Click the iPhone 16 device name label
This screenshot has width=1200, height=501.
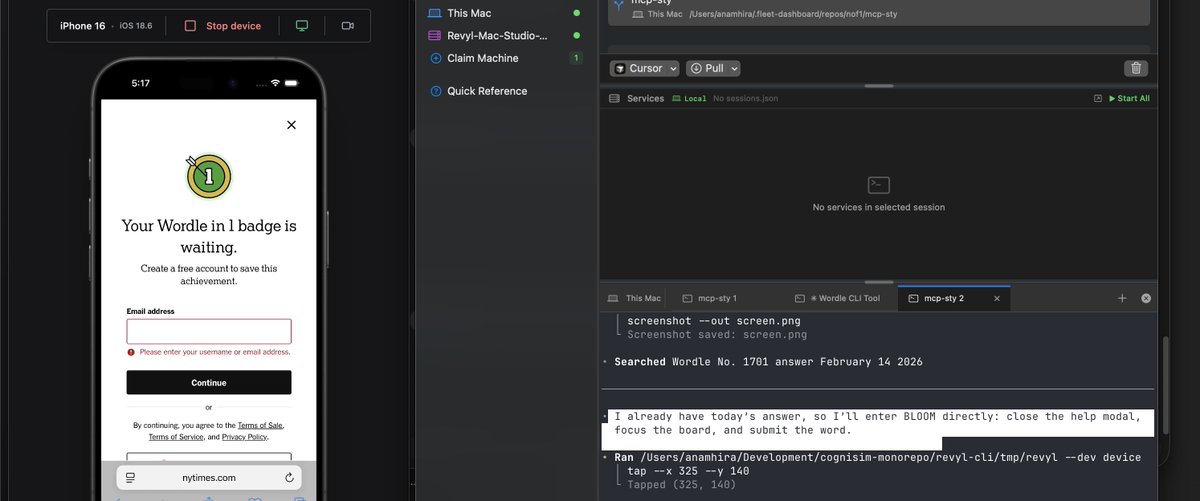(82, 26)
